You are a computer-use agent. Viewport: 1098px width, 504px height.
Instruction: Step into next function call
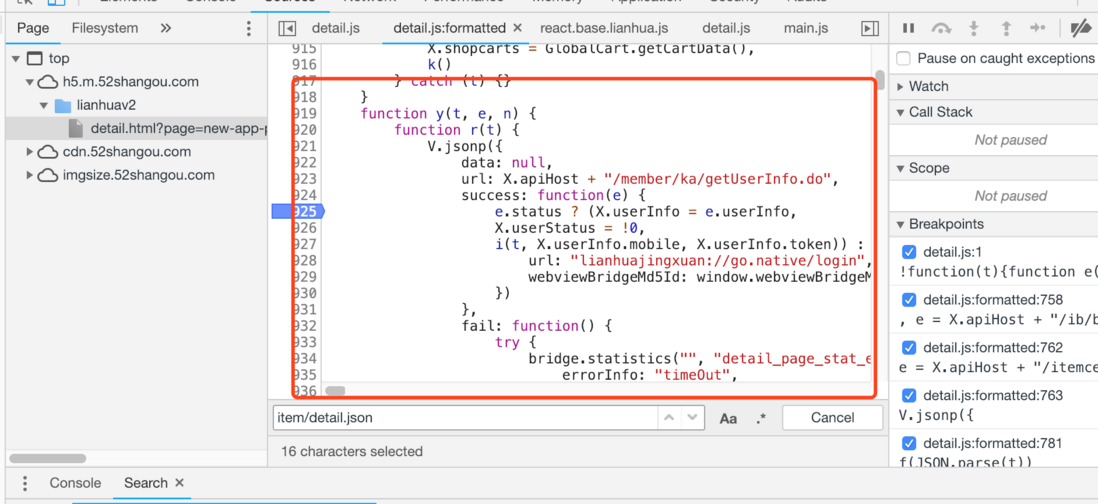pos(973,29)
